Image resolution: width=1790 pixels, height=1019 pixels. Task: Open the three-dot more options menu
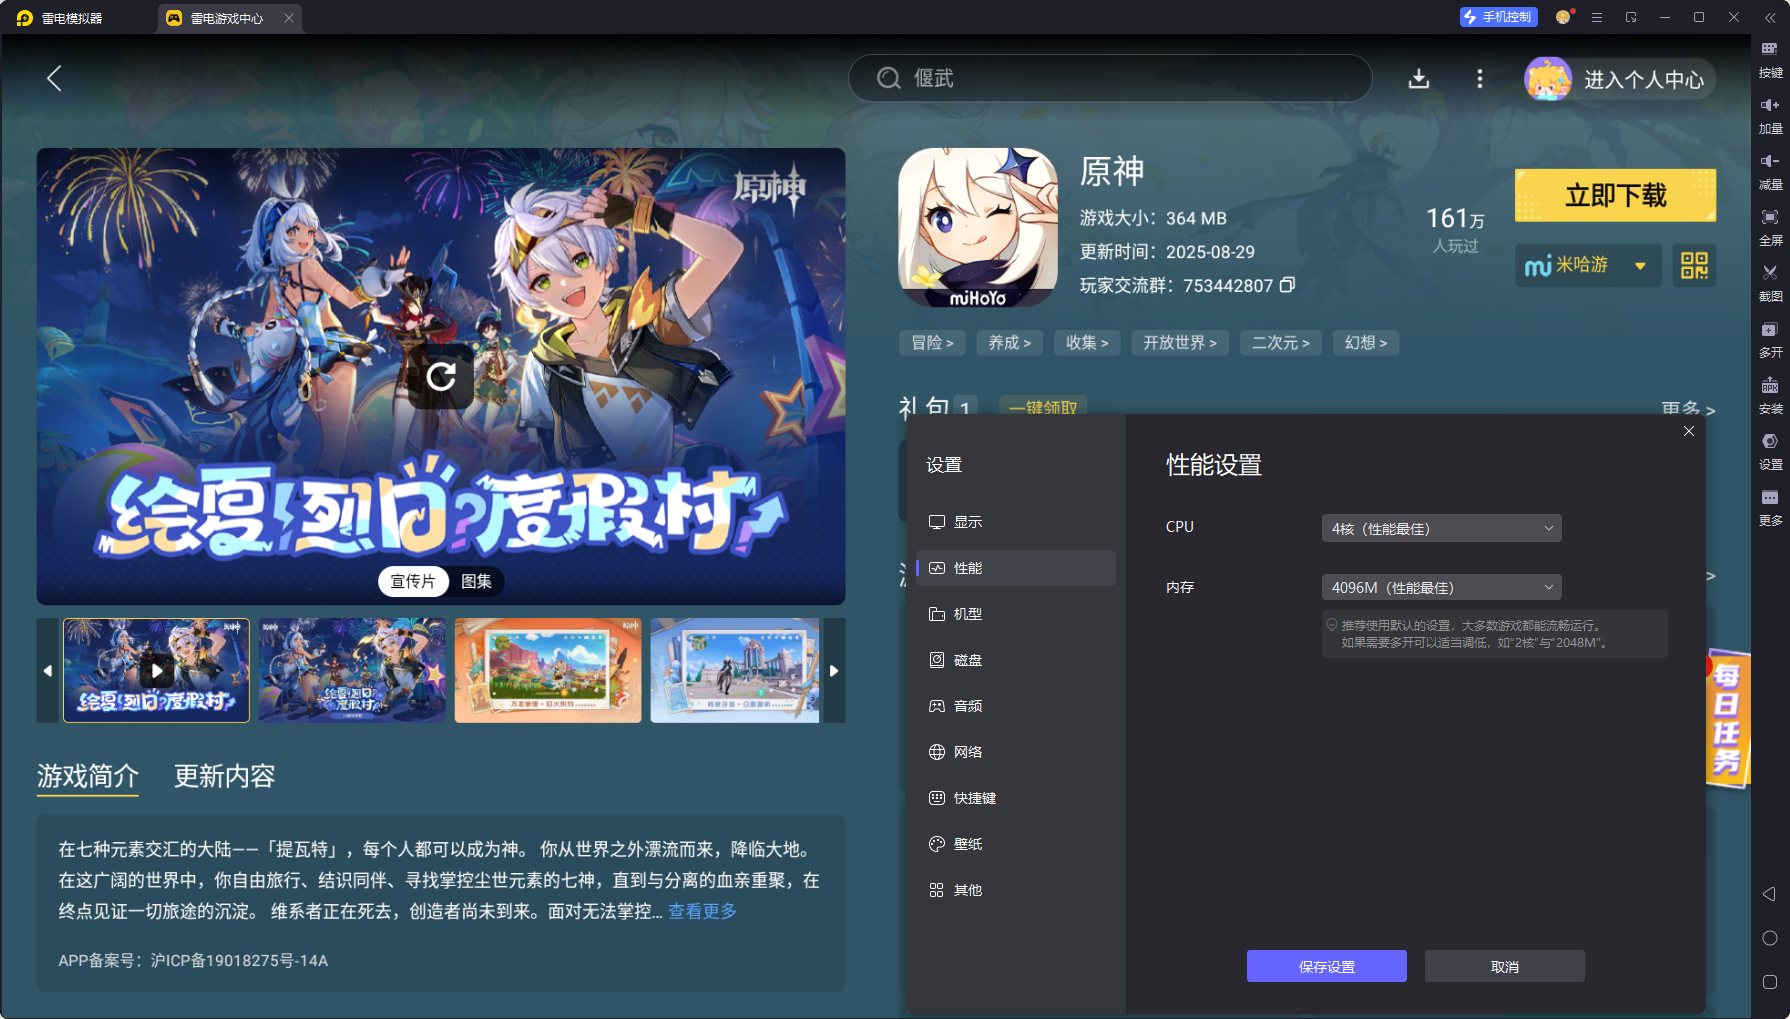tap(1479, 78)
